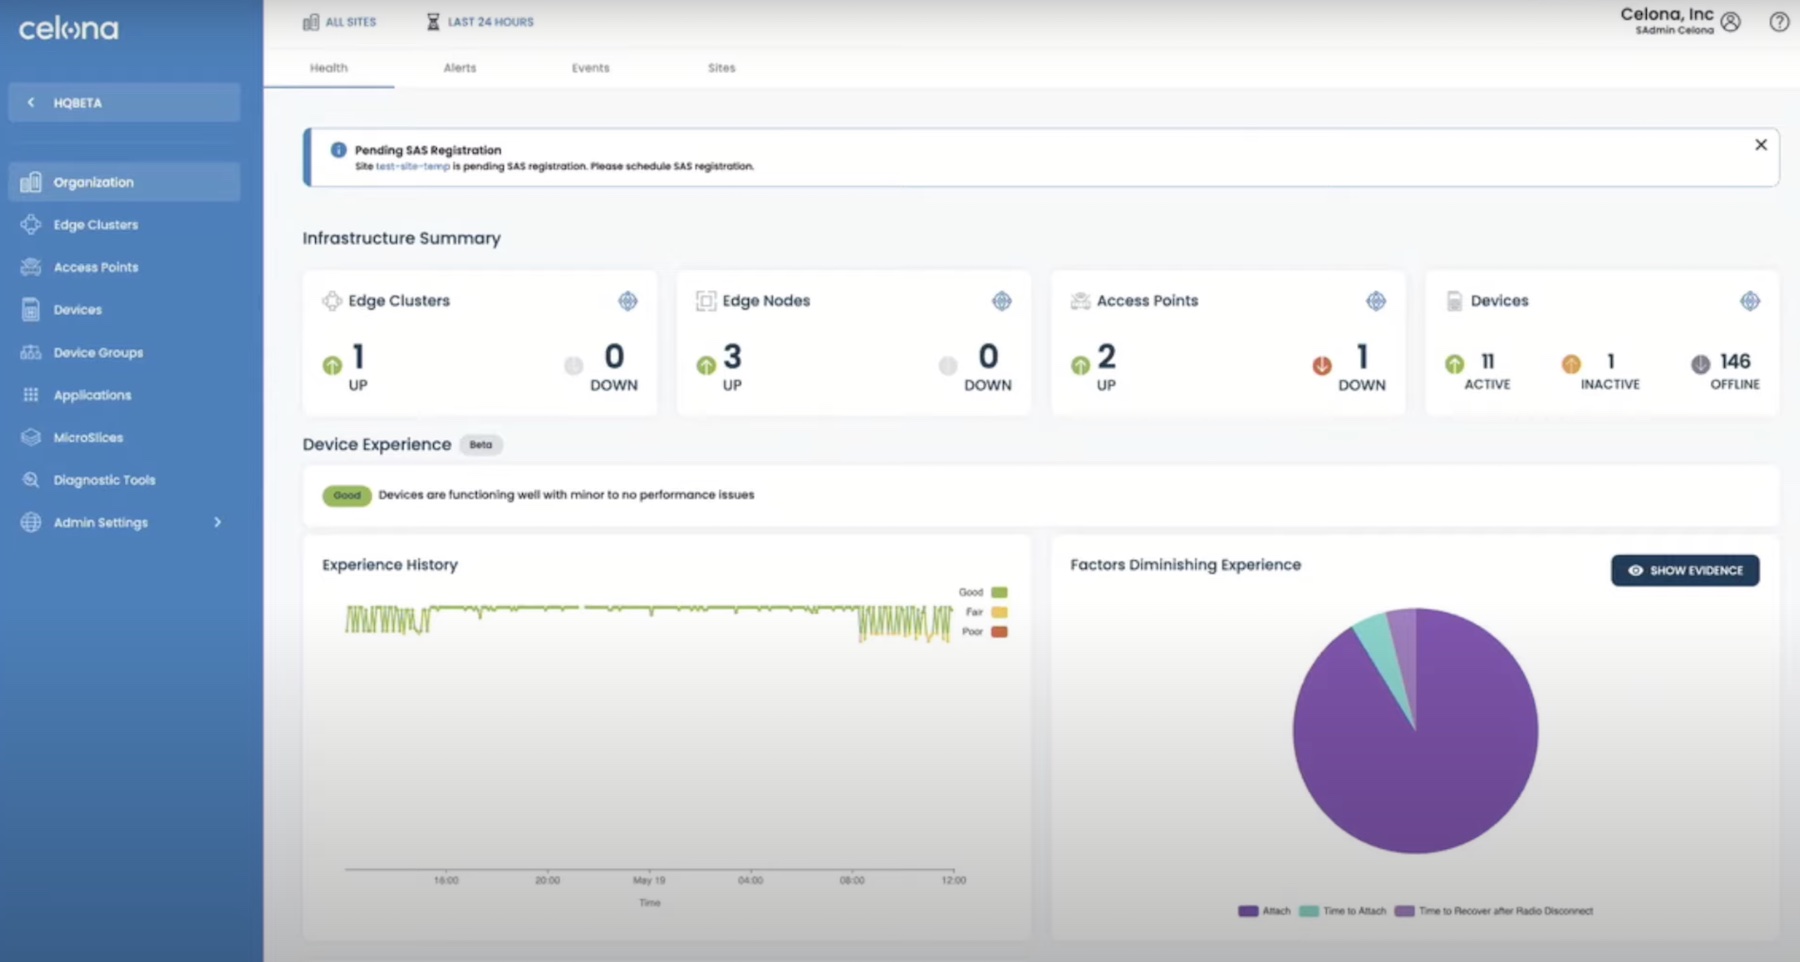Click 1 INACTIVE devices orange icon

(1571, 364)
